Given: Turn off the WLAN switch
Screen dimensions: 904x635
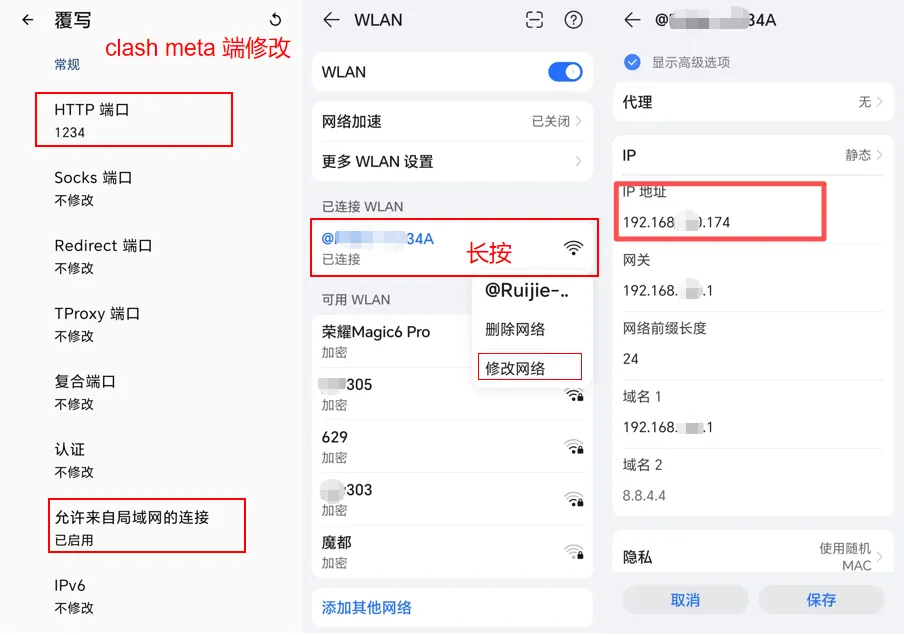Looking at the screenshot, I should [563, 71].
